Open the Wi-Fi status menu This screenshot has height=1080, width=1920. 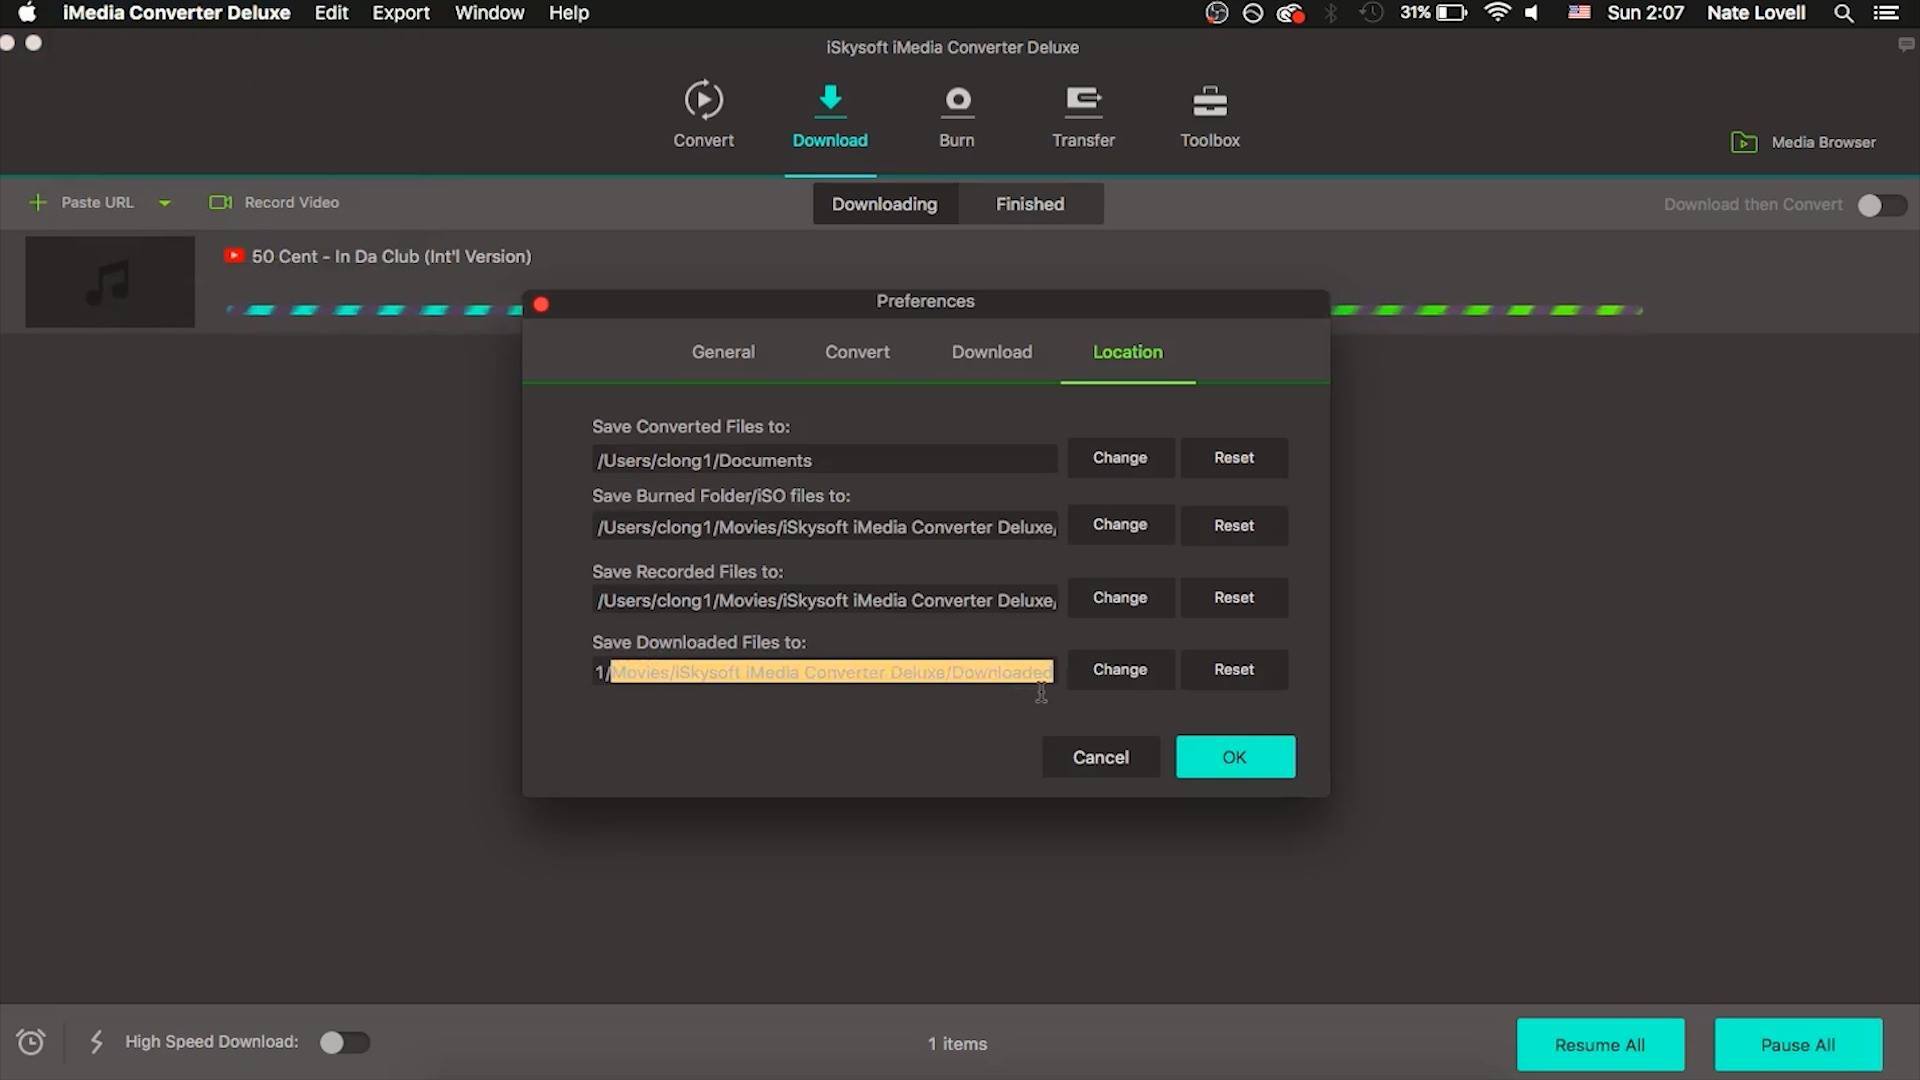[1497, 13]
